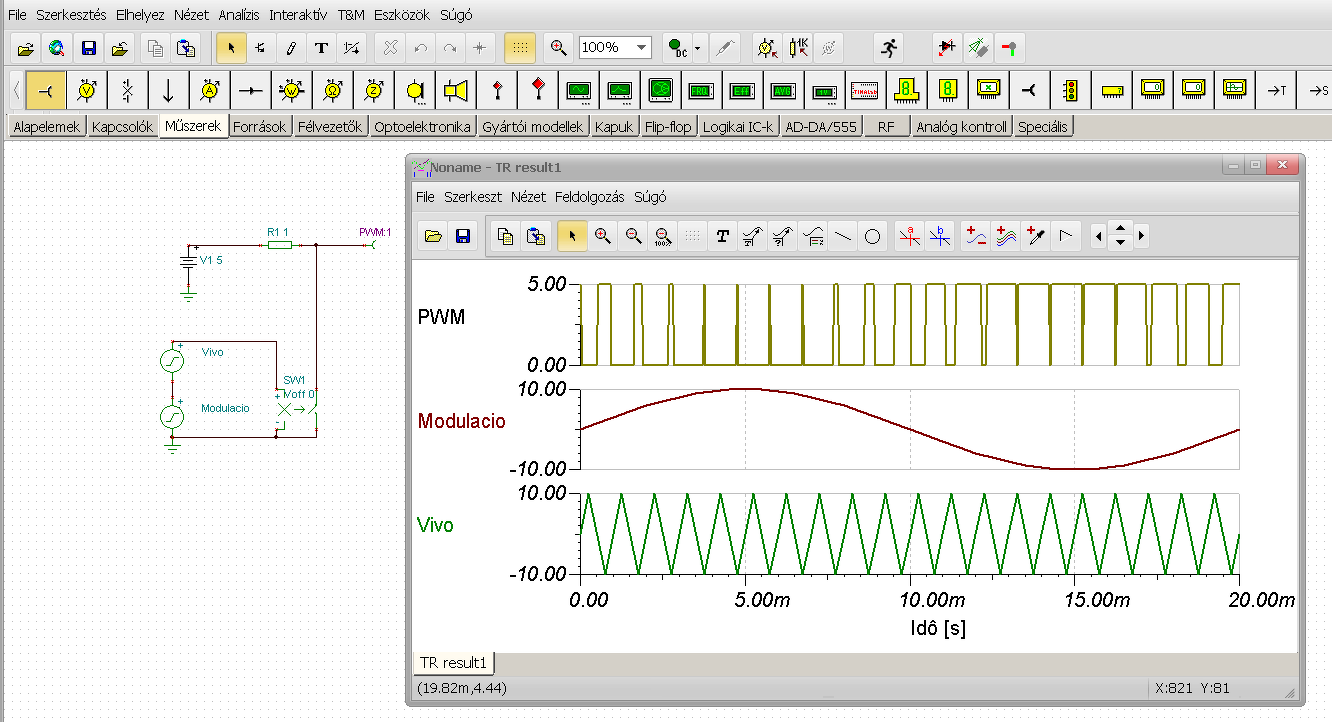Viewport: 1332px width, 722px height.
Task: Select the voltmeter component icon
Action: click(87, 90)
